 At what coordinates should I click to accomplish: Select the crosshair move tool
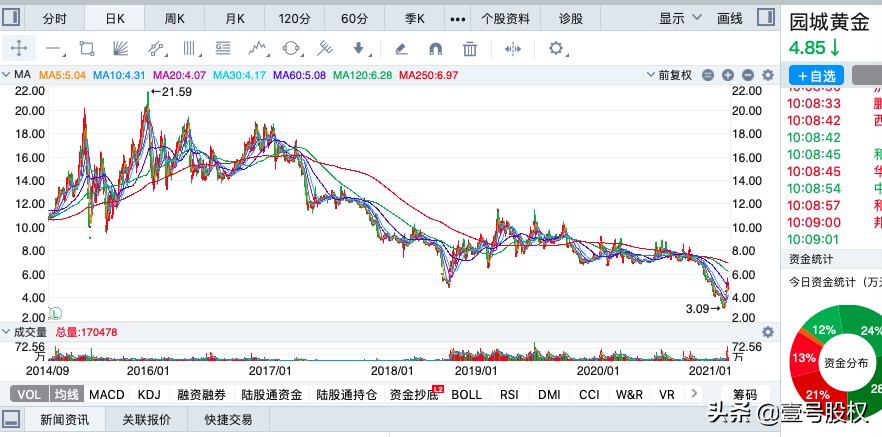[x=18, y=48]
